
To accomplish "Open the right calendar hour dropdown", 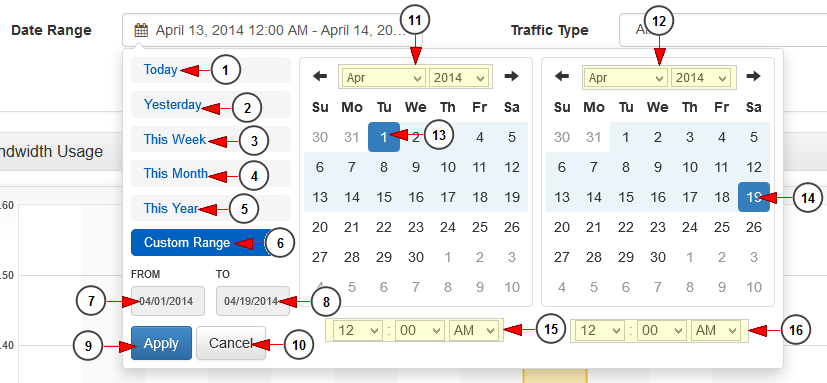I will click(600, 330).
